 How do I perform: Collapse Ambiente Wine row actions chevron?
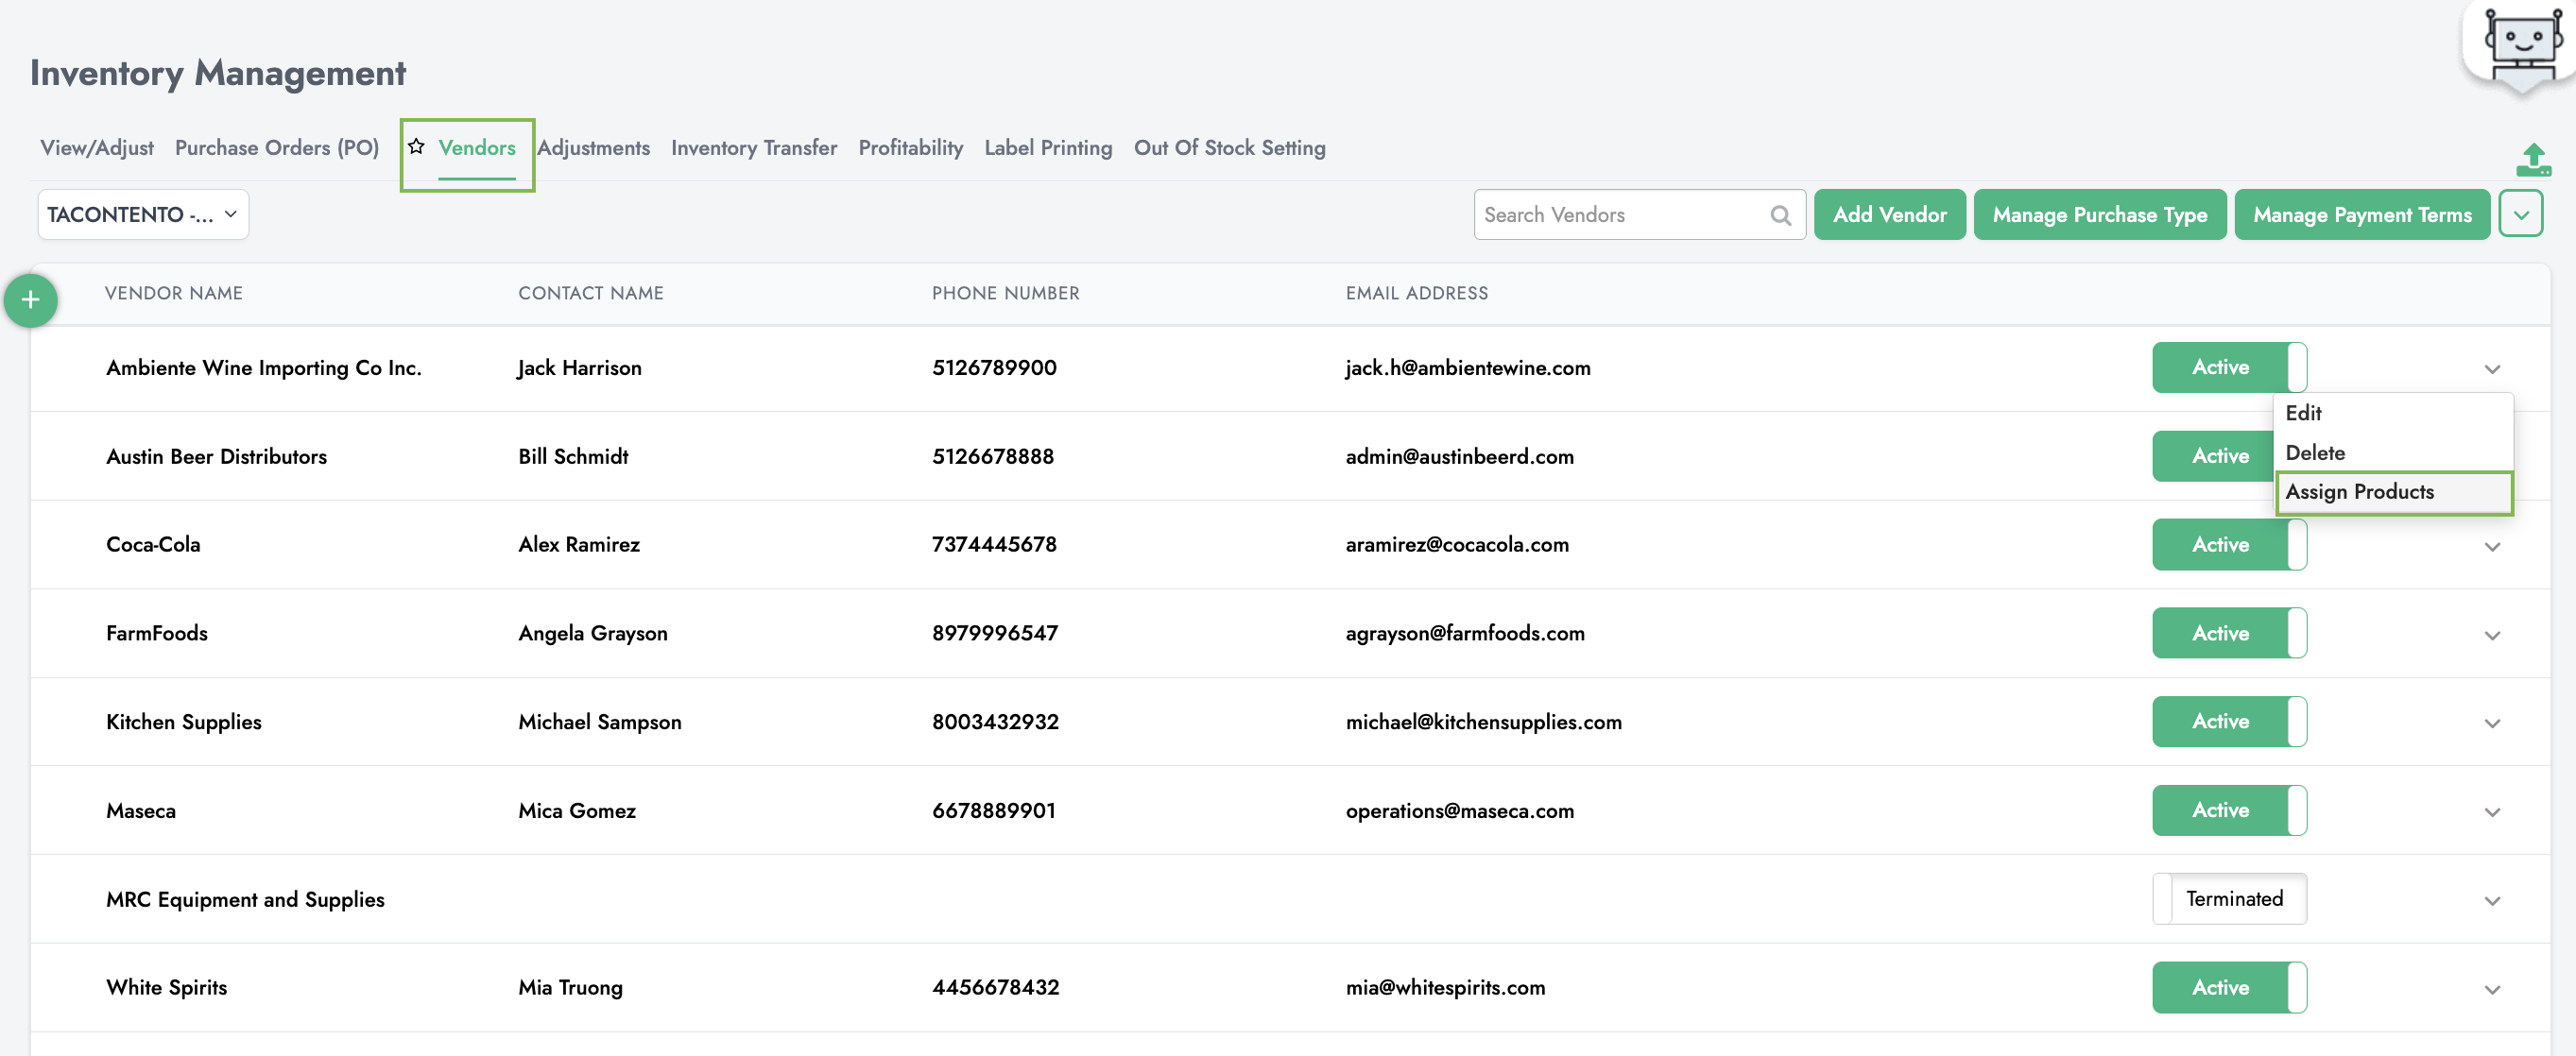(2492, 369)
